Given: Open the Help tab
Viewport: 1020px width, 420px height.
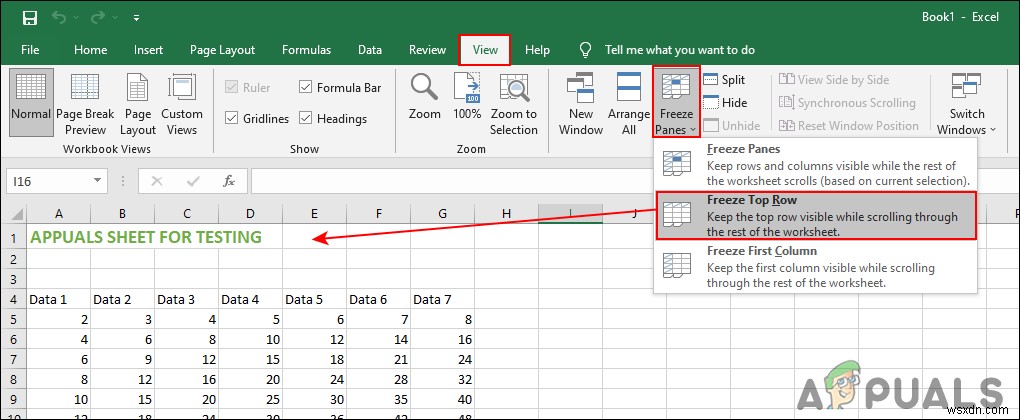Looking at the screenshot, I should click(537, 50).
